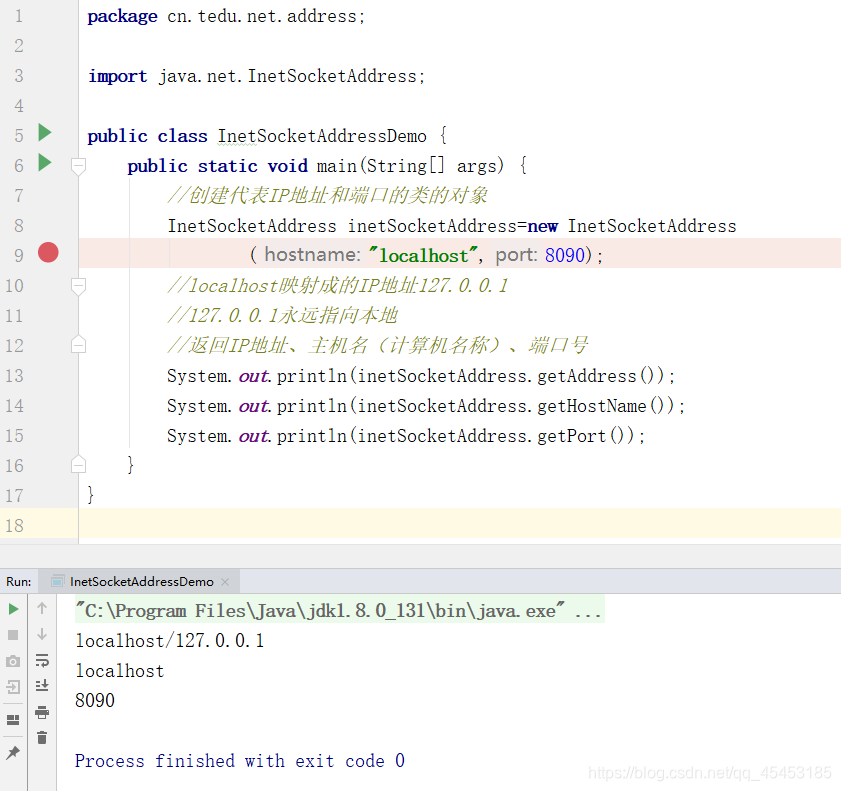This screenshot has height=791, width=841.
Task: Click the "localhost" string literal on line 9
Action: point(423,255)
